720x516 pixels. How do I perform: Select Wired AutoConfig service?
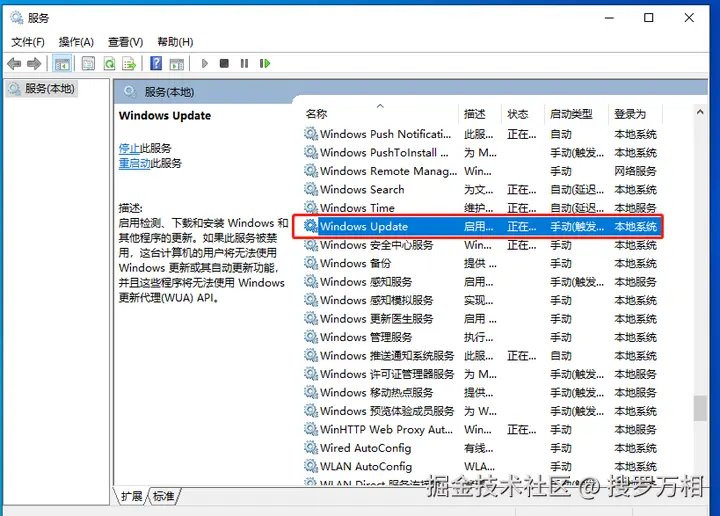(x=482, y=448)
